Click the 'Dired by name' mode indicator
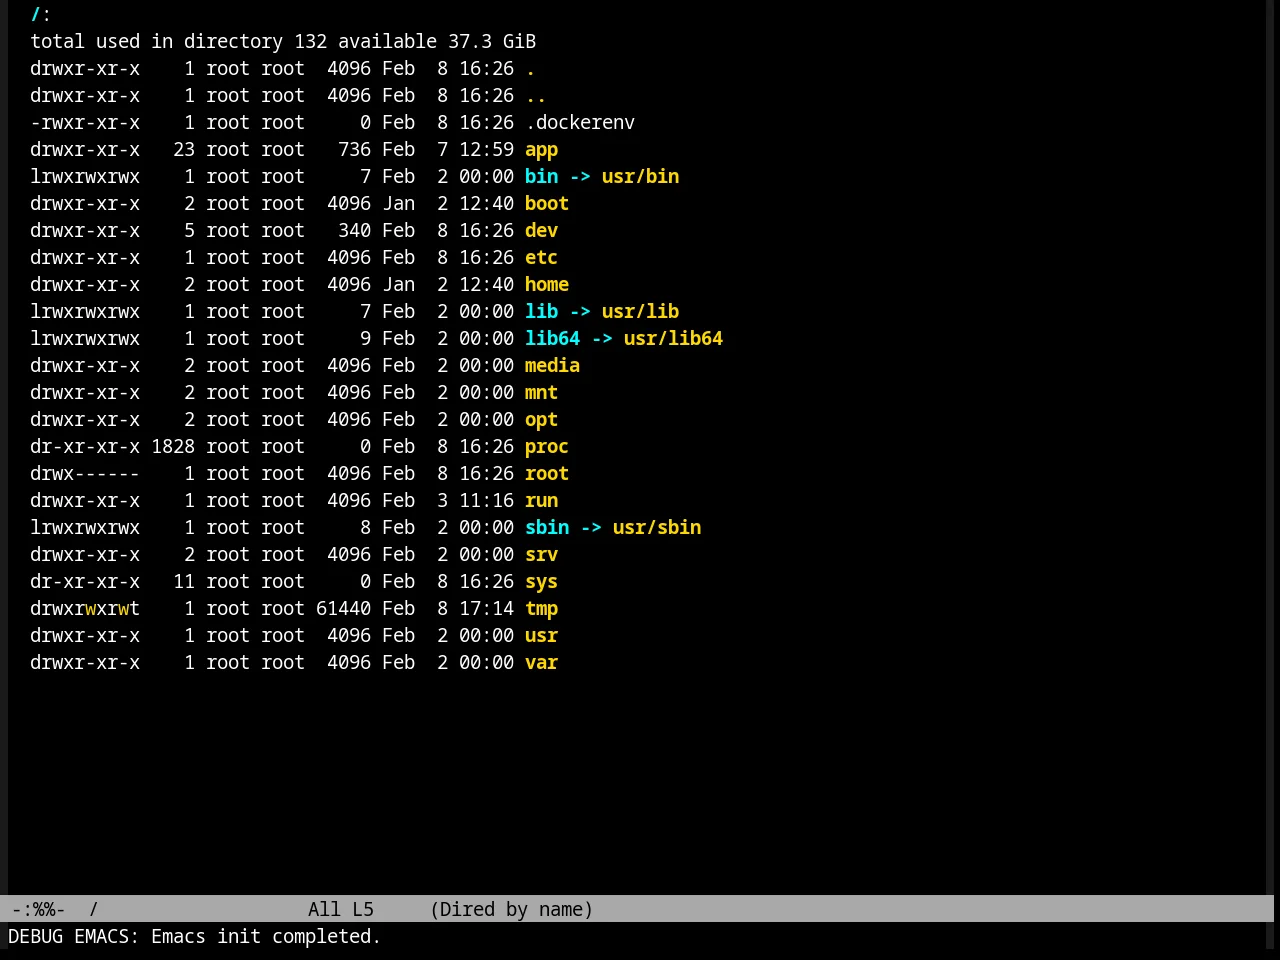Screen dimensions: 1280x960 coord(511,910)
